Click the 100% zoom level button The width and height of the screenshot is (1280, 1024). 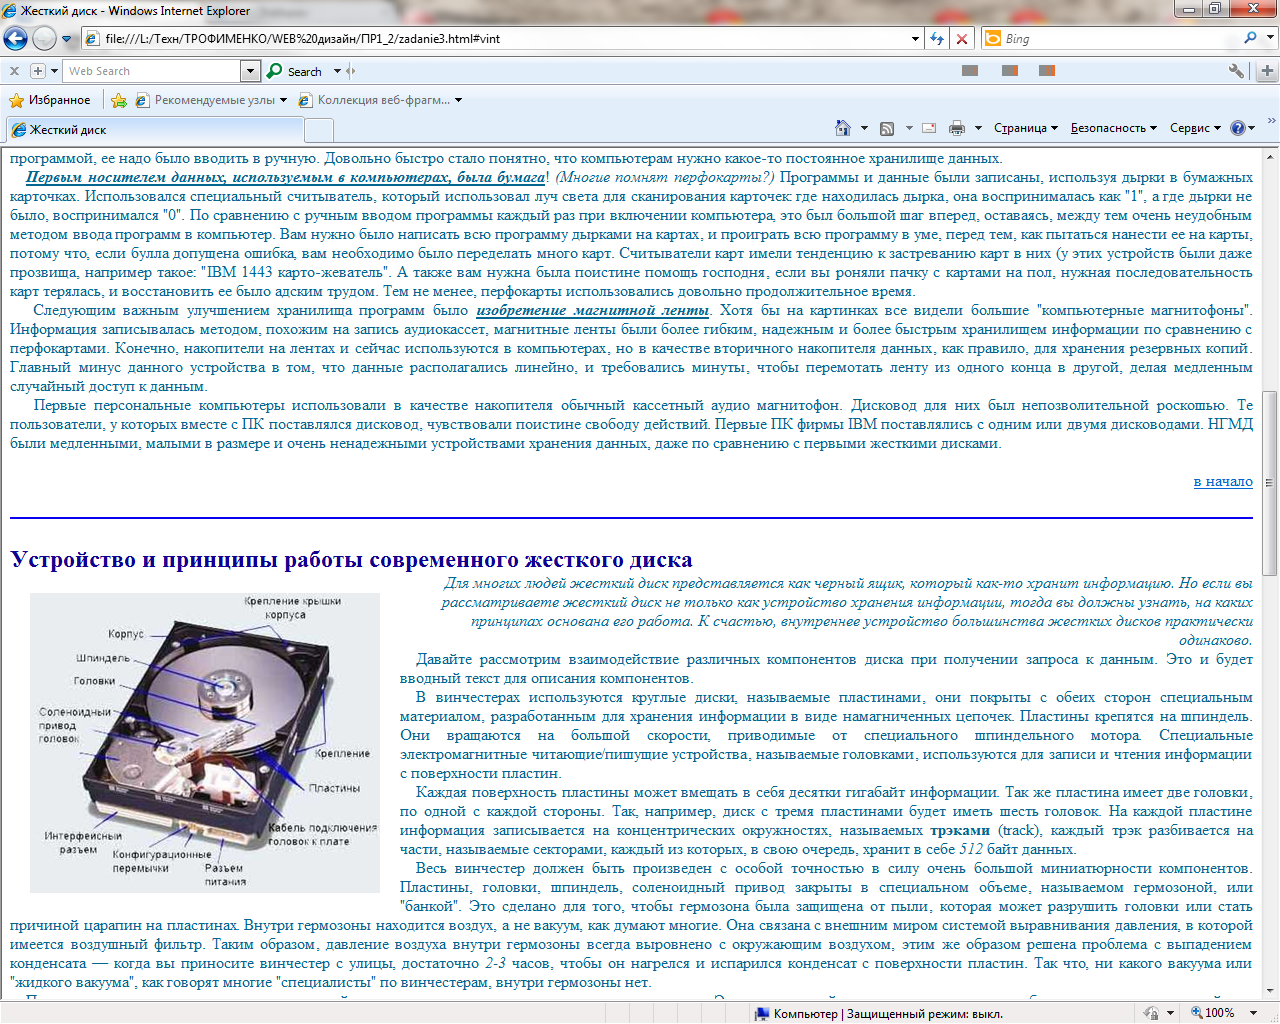pos(1212,1012)
